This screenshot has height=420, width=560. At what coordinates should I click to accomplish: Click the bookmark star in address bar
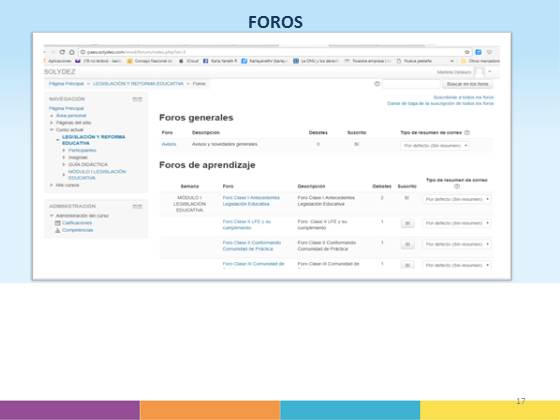467,52
